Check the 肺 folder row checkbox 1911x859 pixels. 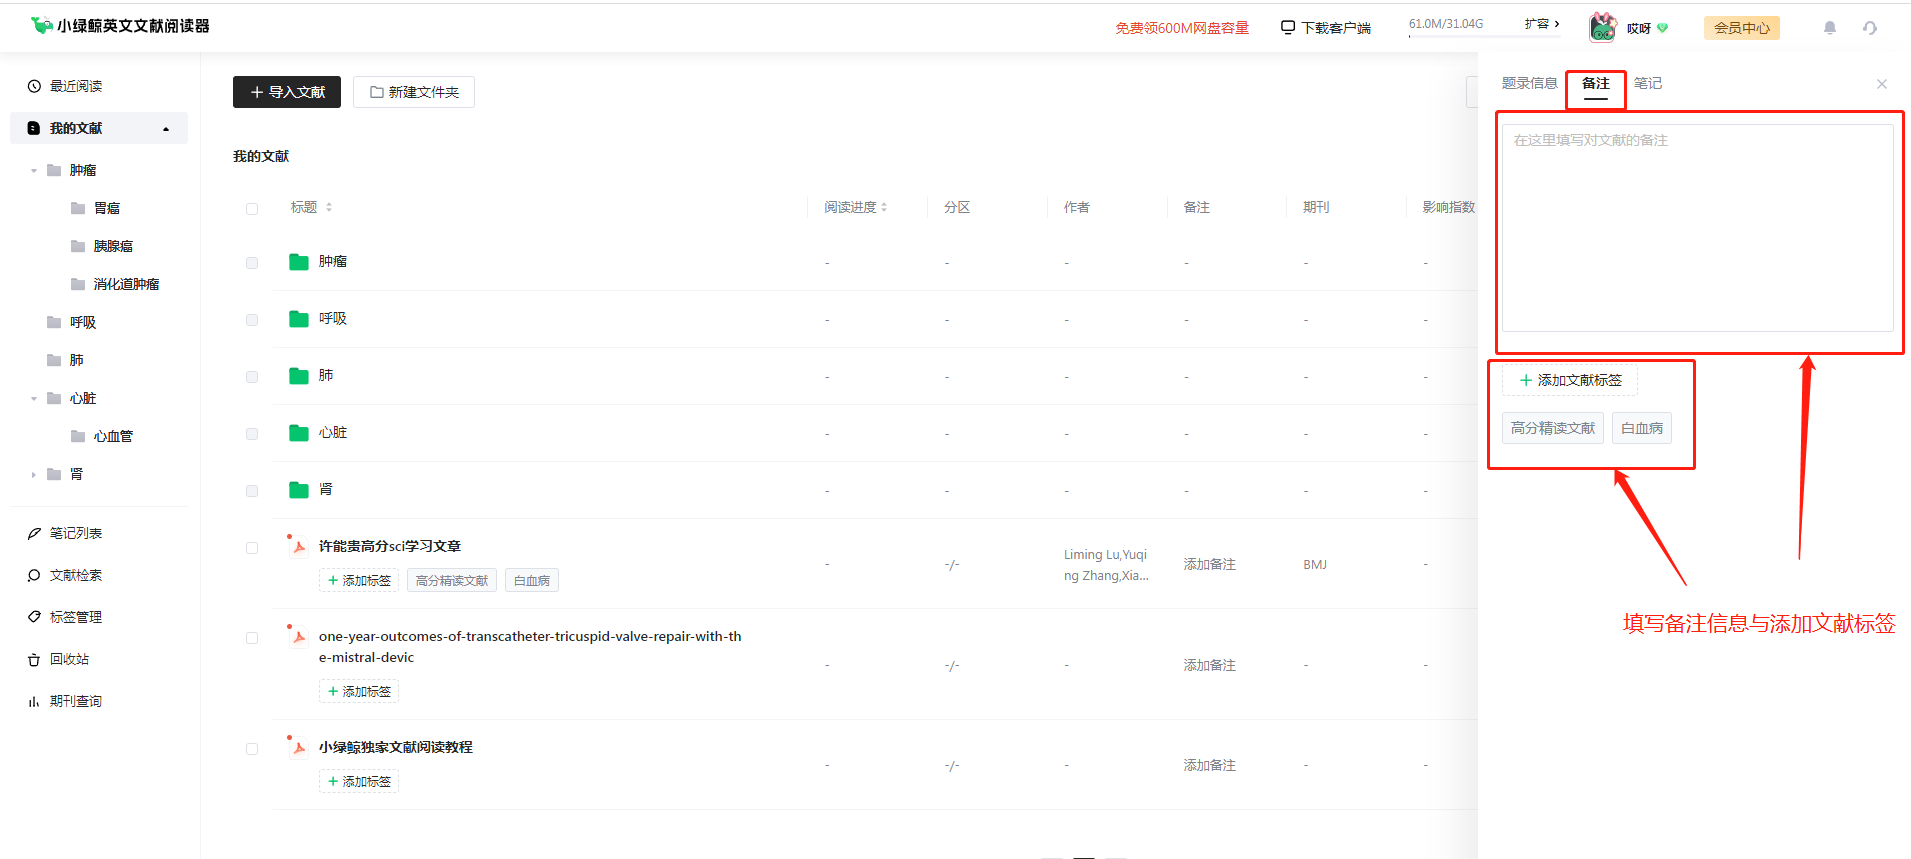(x=252, y=377)
